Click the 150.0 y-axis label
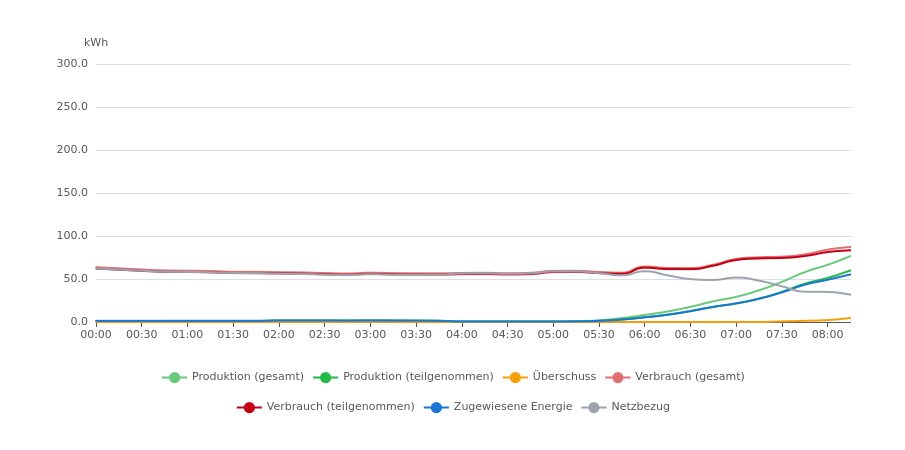This screenshot has height=450, width=905. point(72,193)
